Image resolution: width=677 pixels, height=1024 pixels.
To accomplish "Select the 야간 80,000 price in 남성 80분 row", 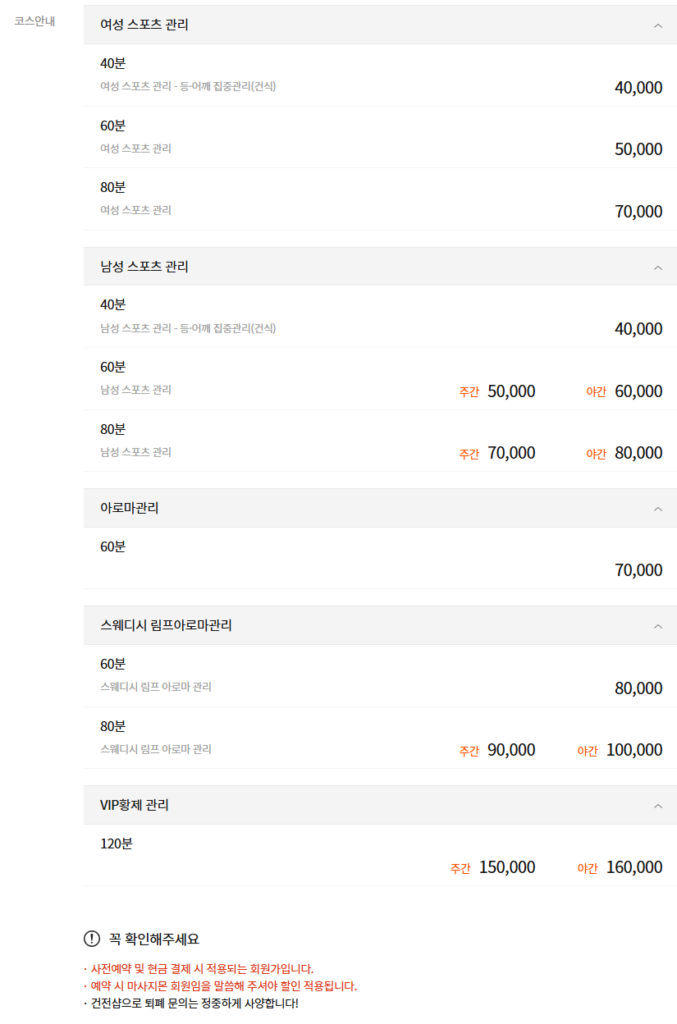I will (637, 452).
